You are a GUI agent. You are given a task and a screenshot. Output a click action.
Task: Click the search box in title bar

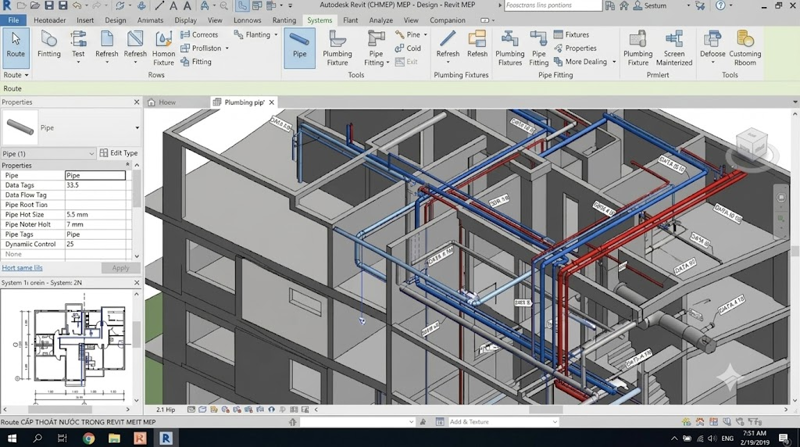pos(554,6)
